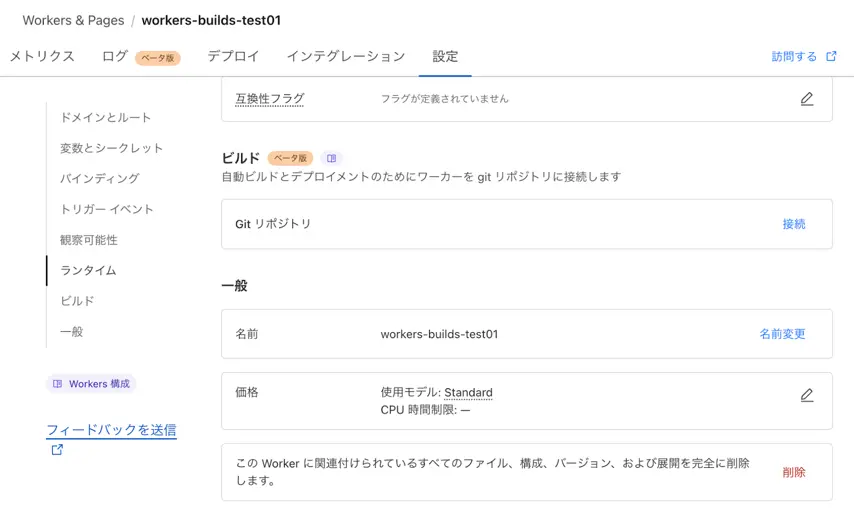Image resolution: width=854 pixels, height=510 pixels.
Task: Go to the デプロイ tab
Action: (233, 56)
